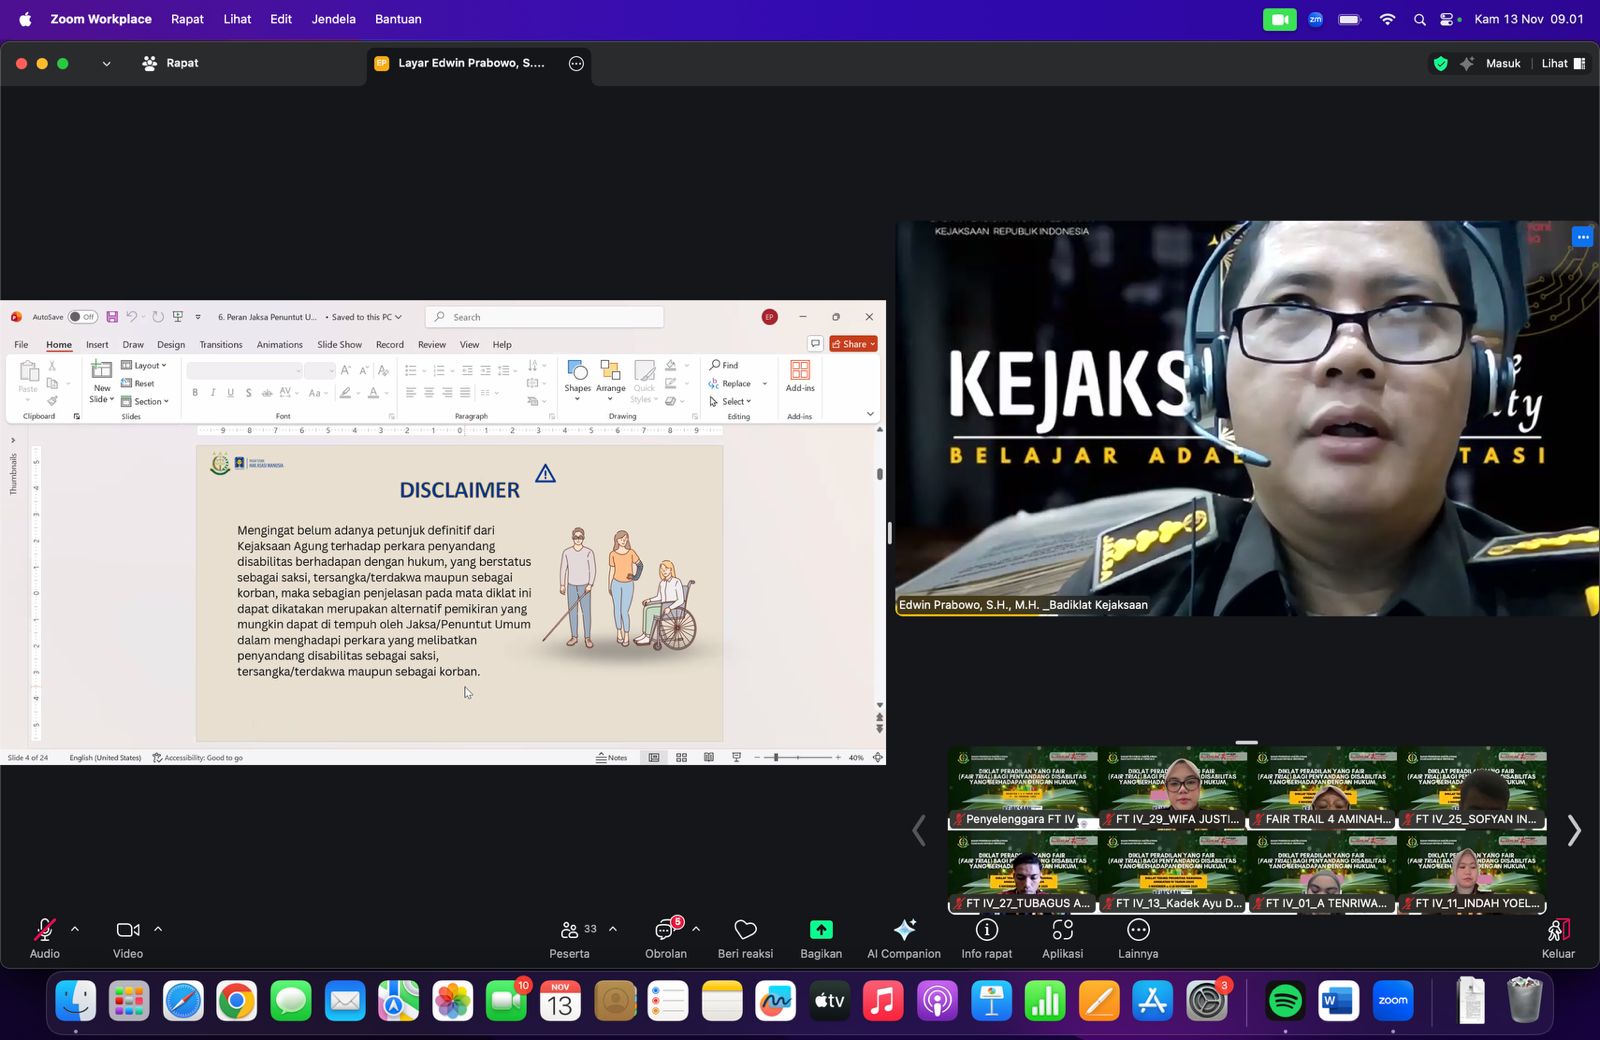Open the Aplikasi apps panel
Screen dimensions: 1600x1040
[x=1062, y=931]
